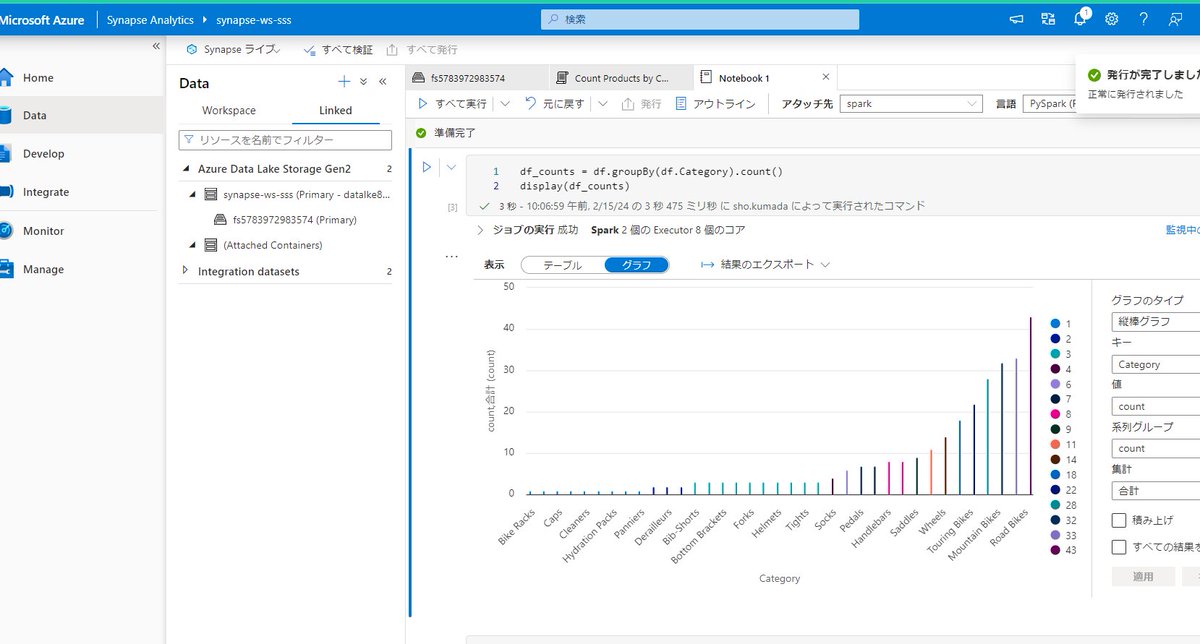Click 元に戻す undo button

(x=555, y=104)
